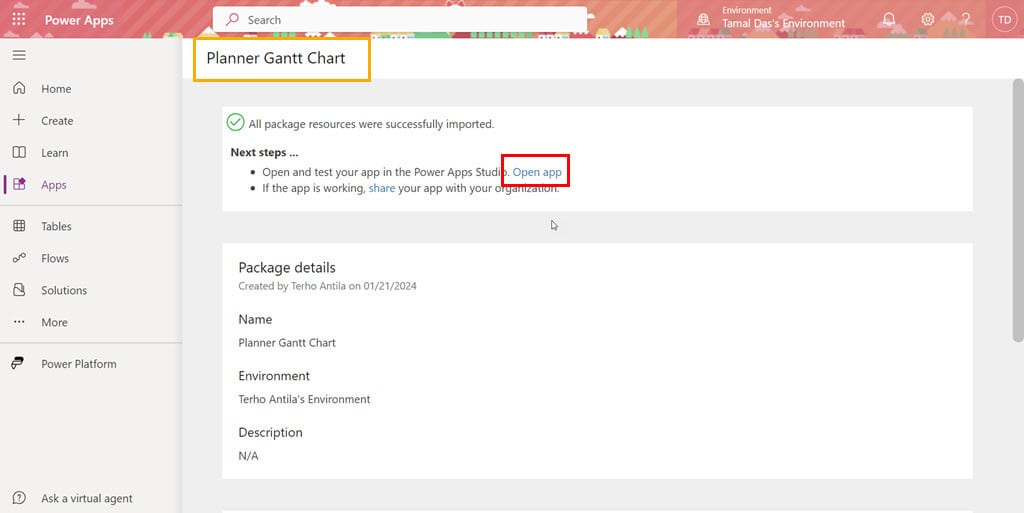Click the Description field label
The image size is (1024, 513).
coord(270,433)
